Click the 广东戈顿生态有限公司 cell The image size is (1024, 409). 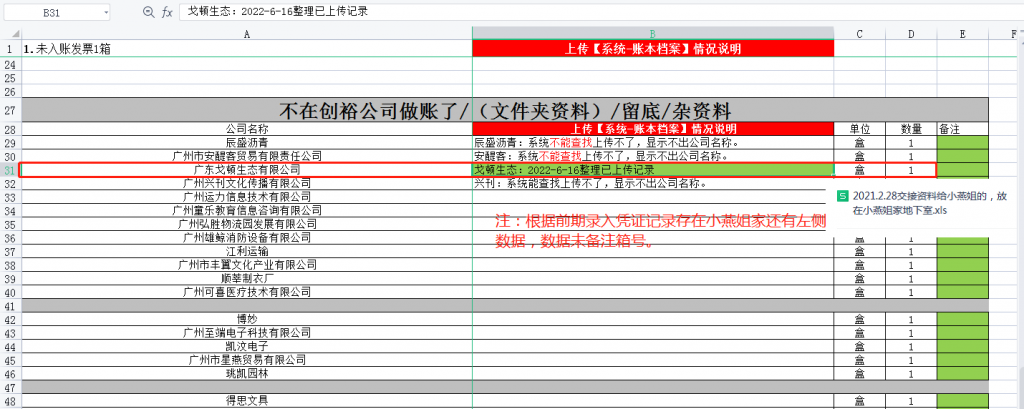coord(246,170)
